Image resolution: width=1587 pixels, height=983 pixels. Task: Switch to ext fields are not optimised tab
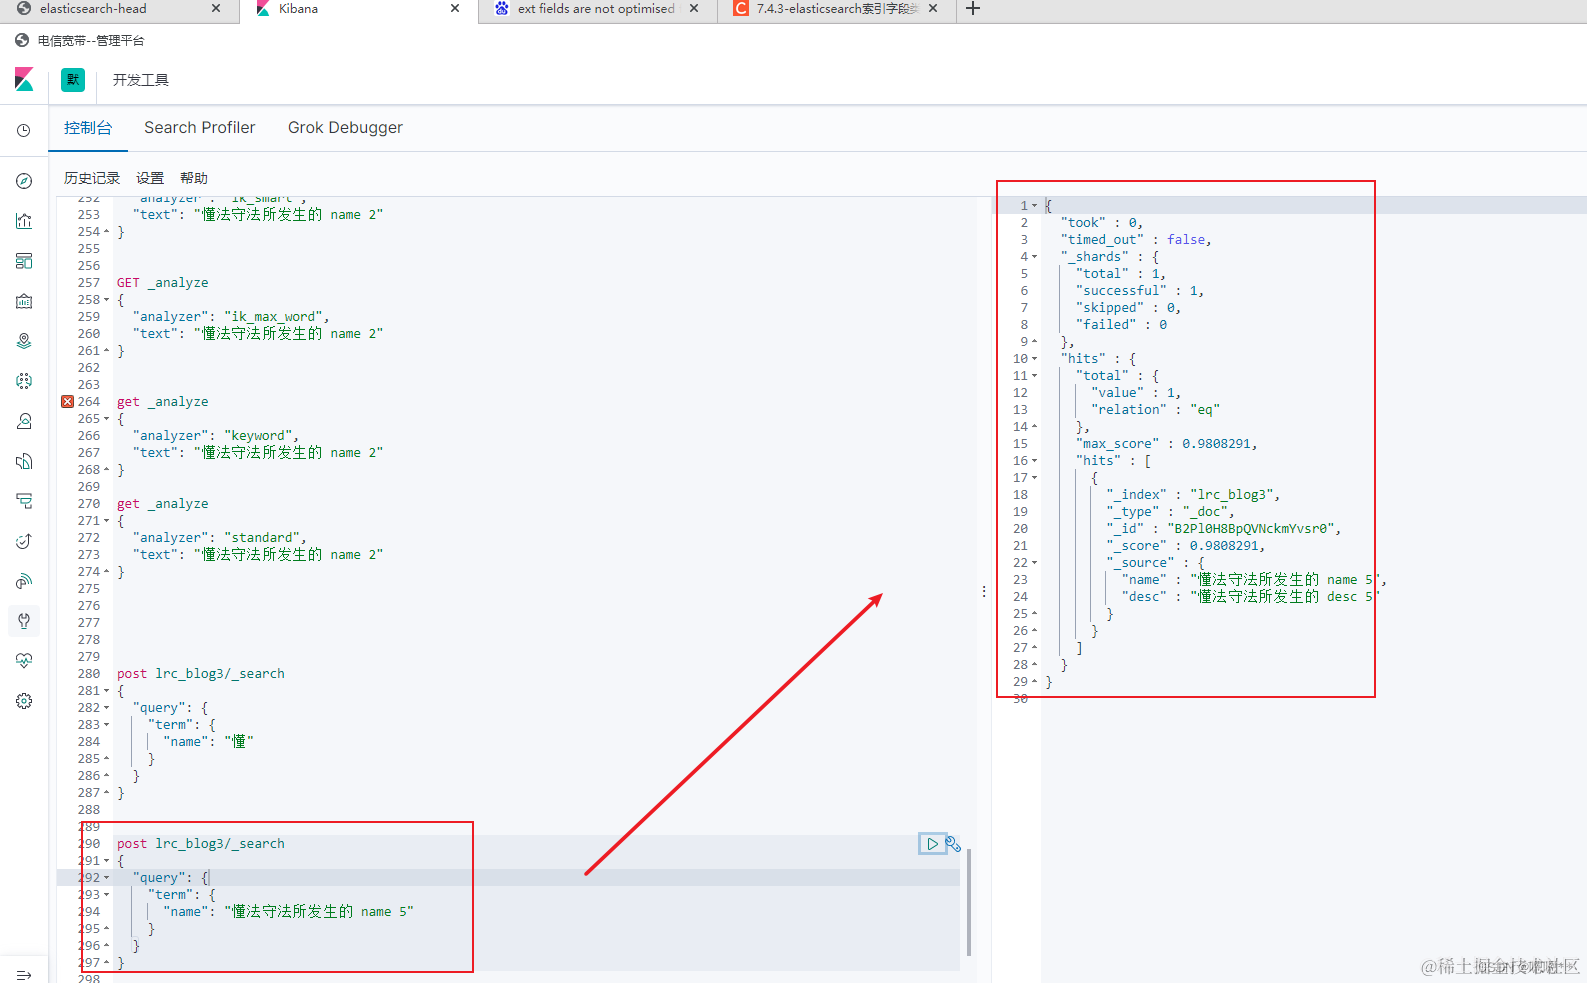[596, 9]
